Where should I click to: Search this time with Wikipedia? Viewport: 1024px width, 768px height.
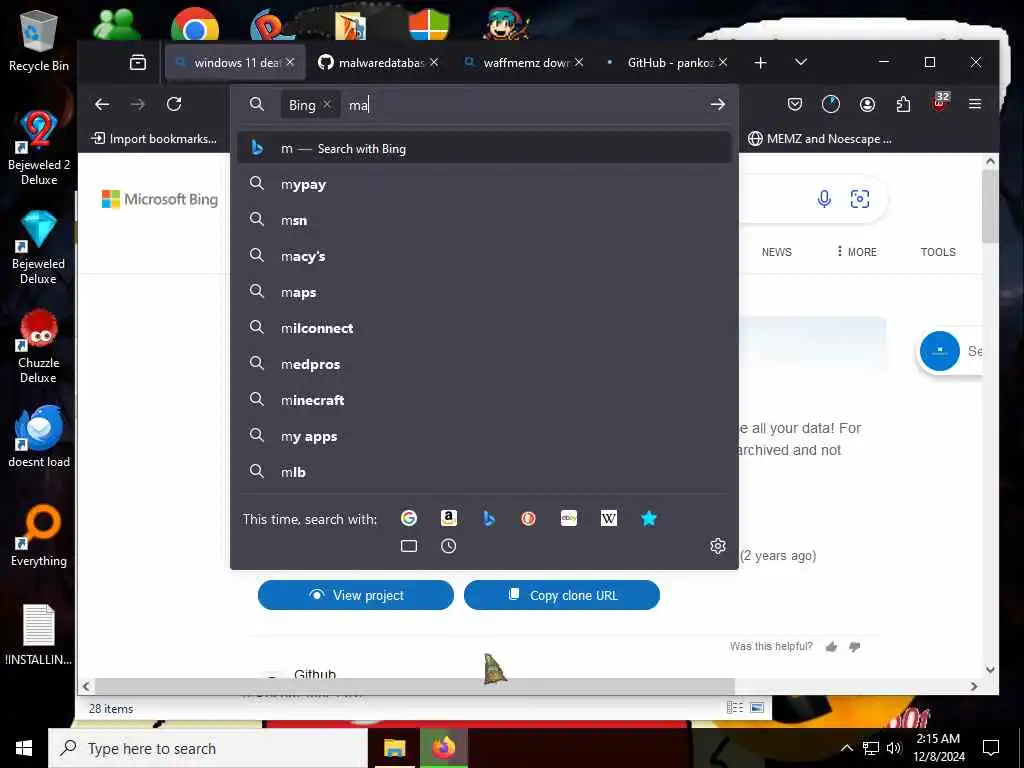click(x=609, y=519)
